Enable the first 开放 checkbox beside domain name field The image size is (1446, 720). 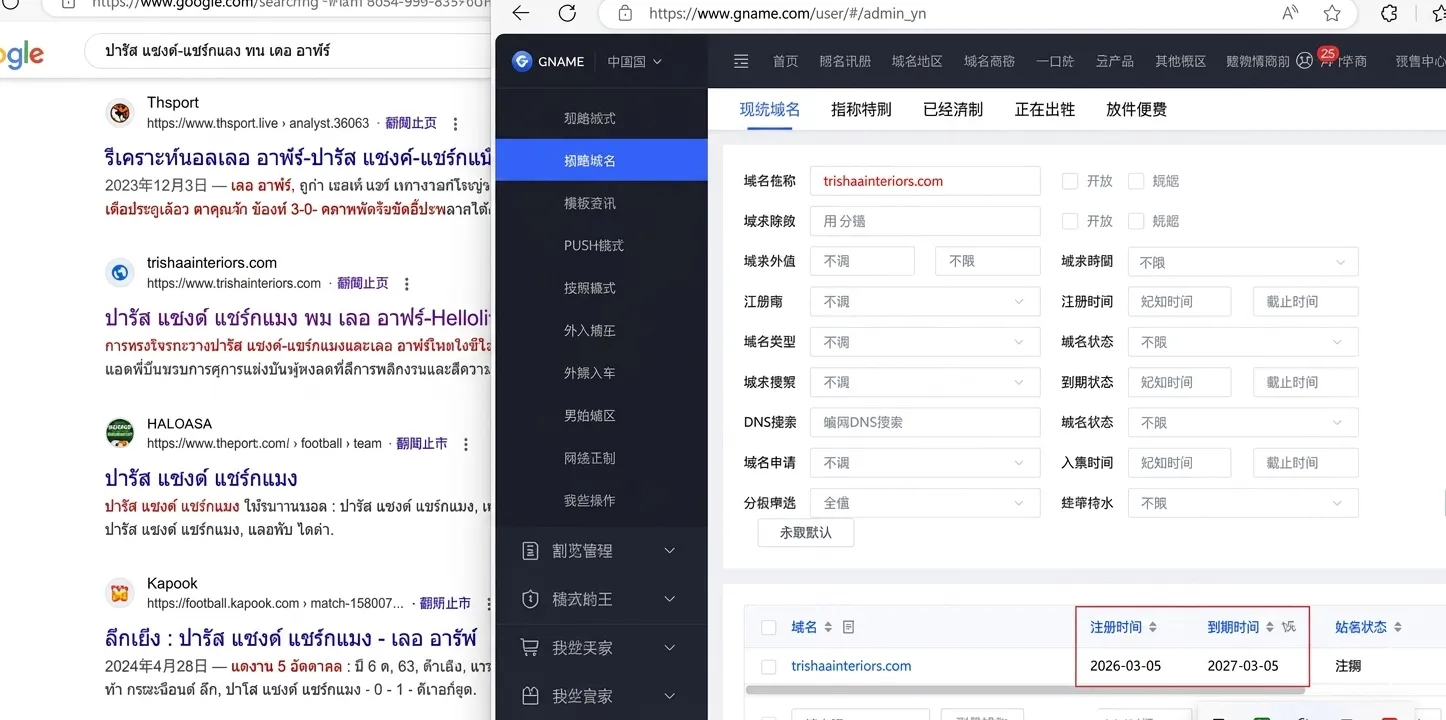[x=1070, y=181]
